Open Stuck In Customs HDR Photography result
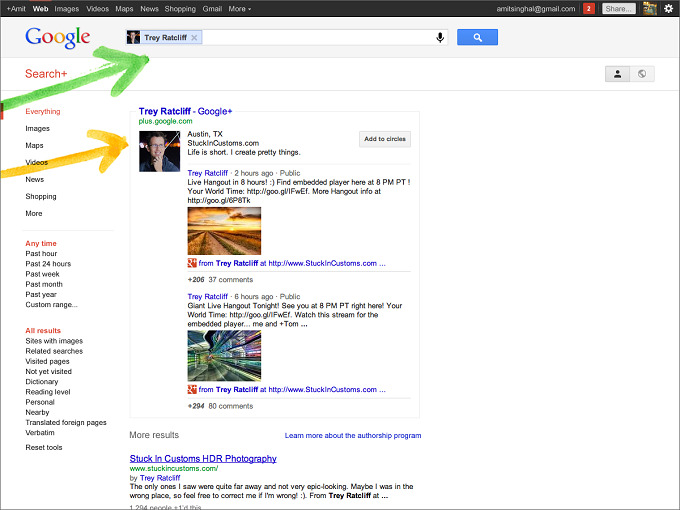Image resolution: width=680 pixels, height=510 pixels. pos(203,458)
